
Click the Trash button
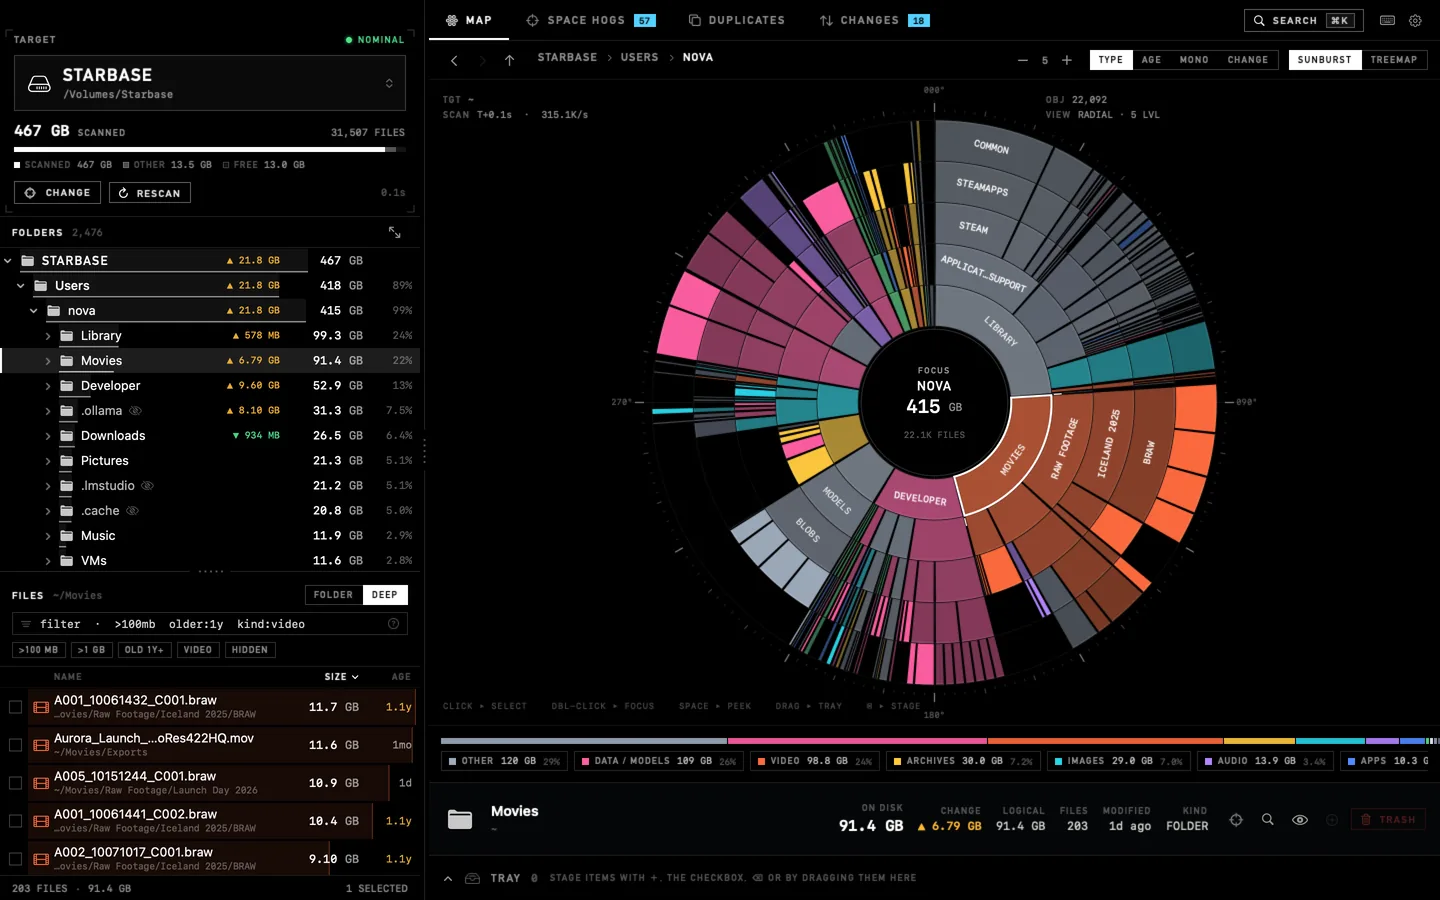coord(1388,819)
